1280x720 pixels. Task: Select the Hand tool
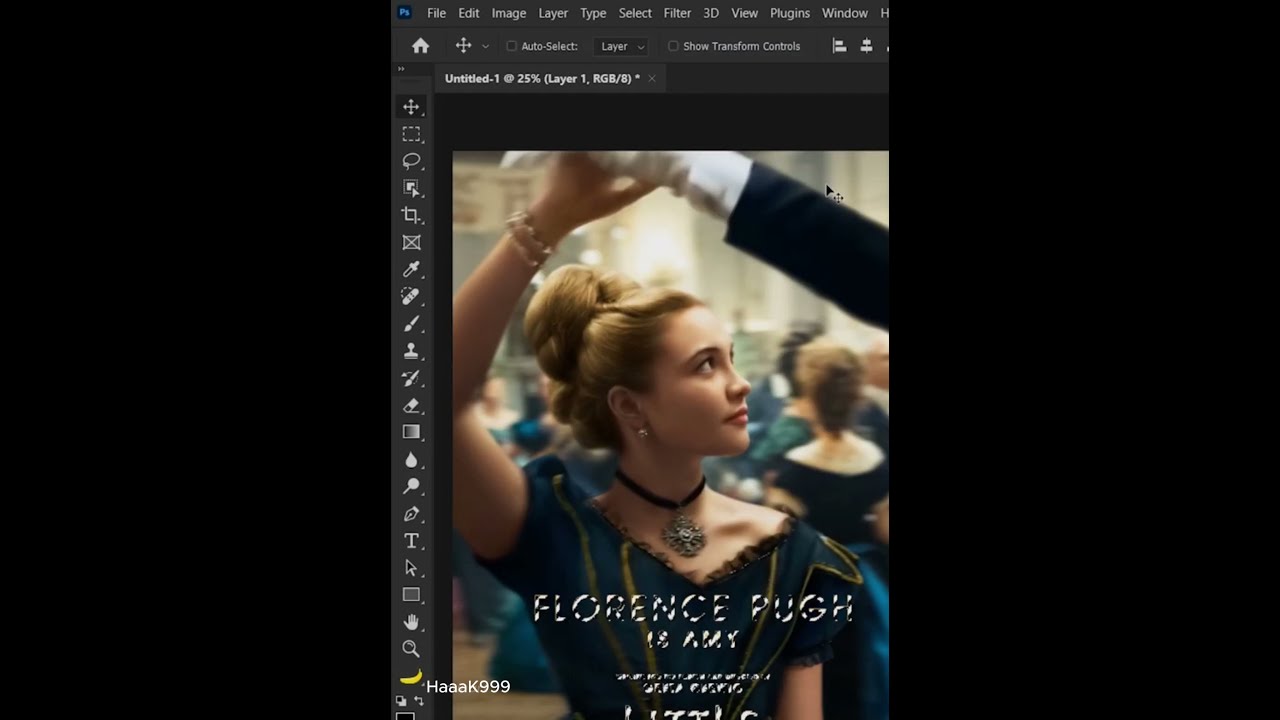tap(411, 621)
